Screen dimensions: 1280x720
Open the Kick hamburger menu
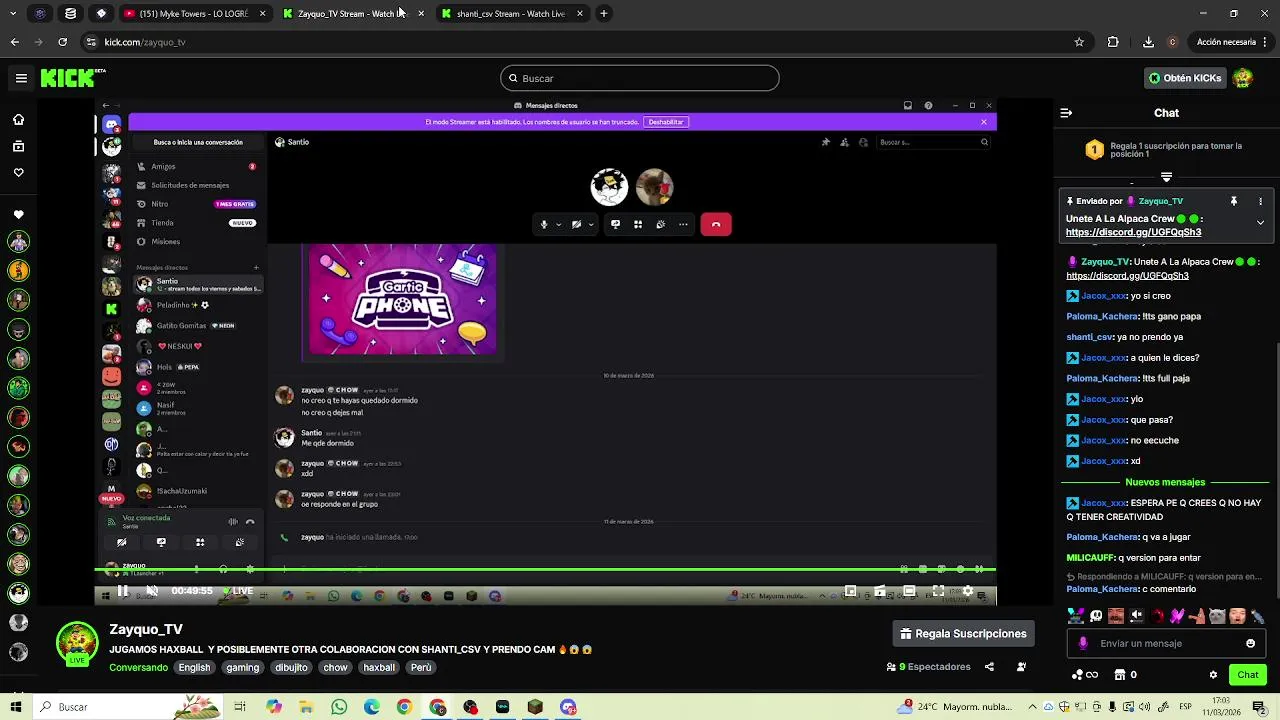coord(21,78)
